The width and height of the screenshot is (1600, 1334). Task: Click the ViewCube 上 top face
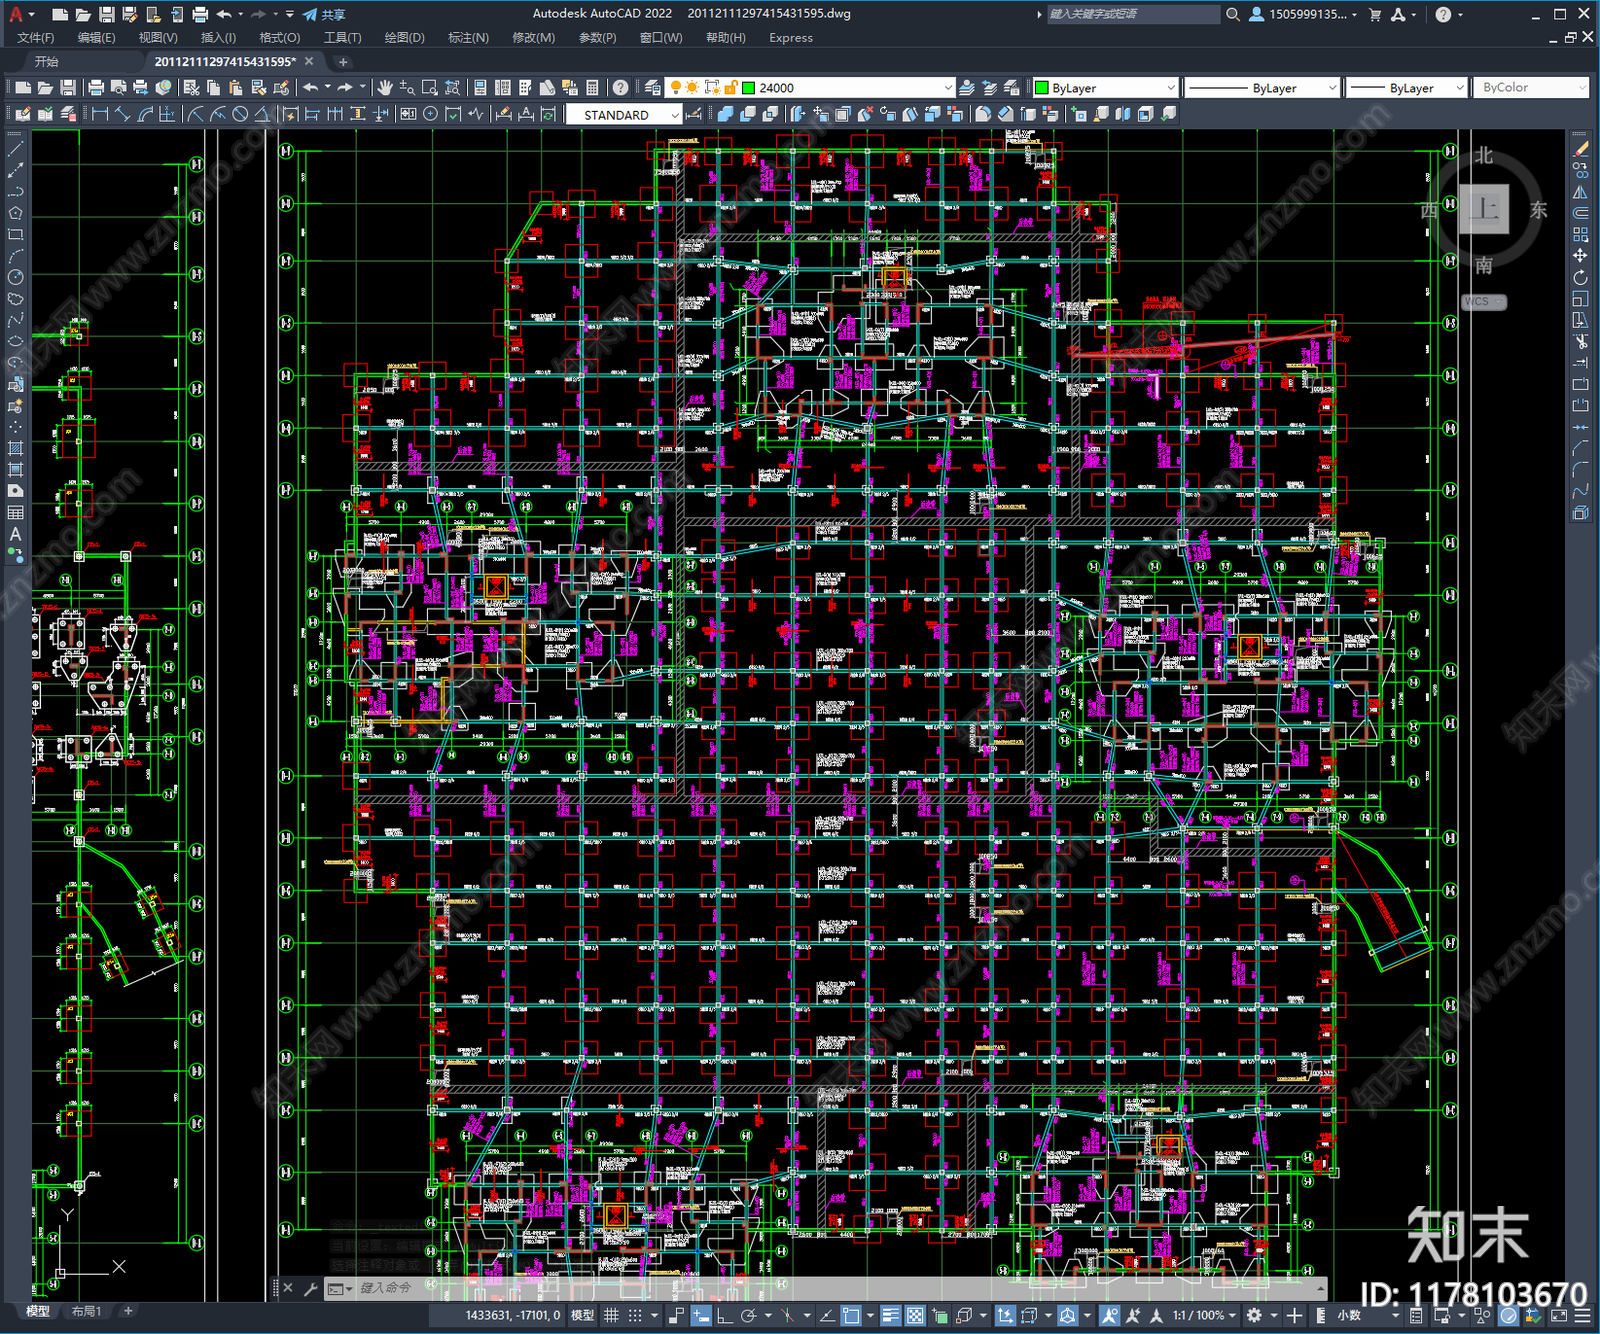pyautogui.click(x=1484, y=209)
